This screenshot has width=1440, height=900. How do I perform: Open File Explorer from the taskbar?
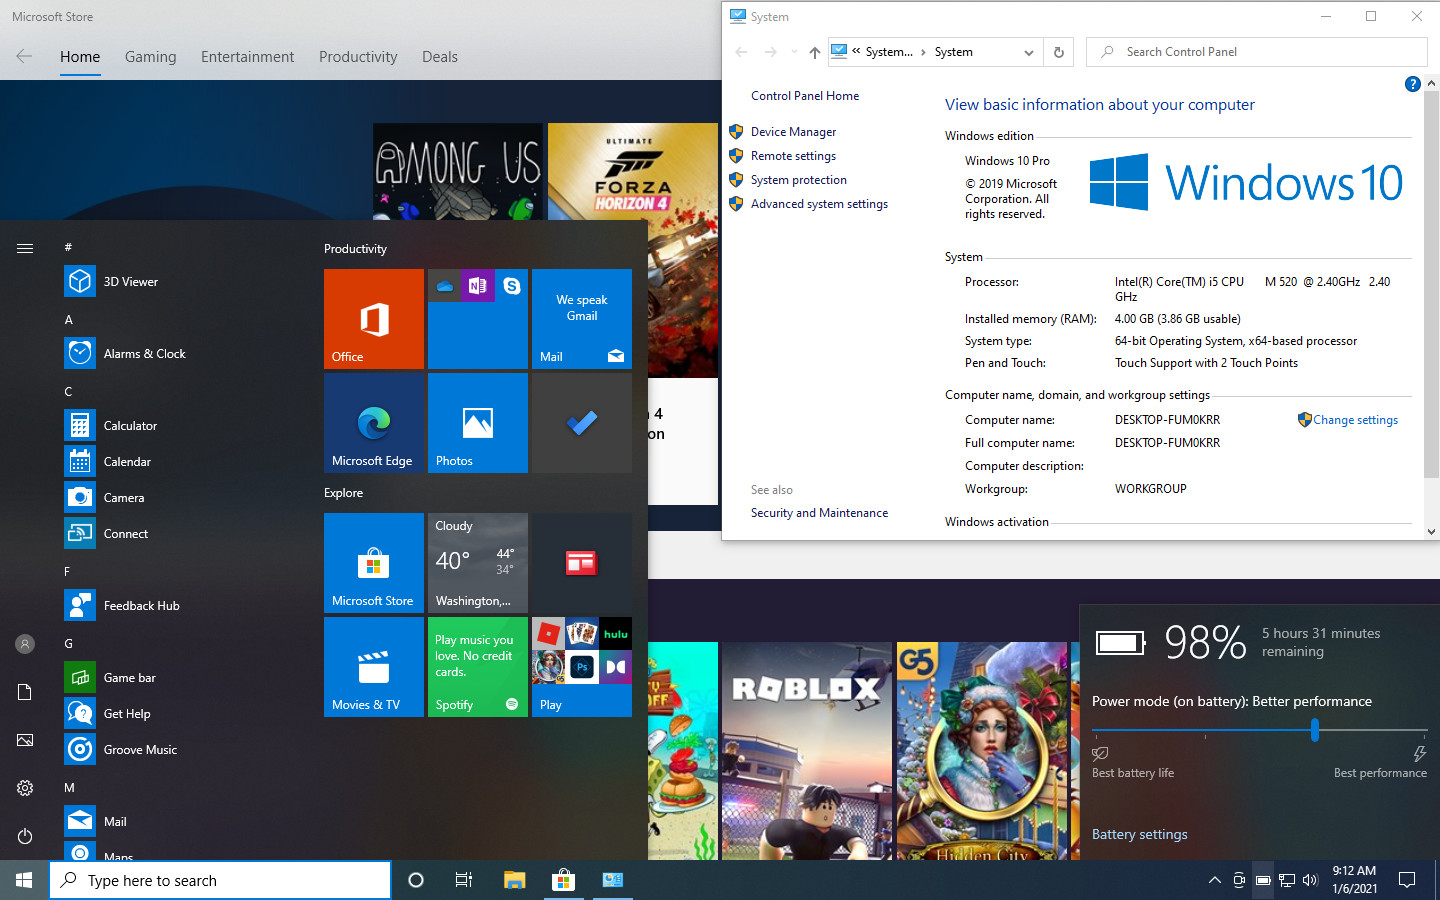point(514,880)
